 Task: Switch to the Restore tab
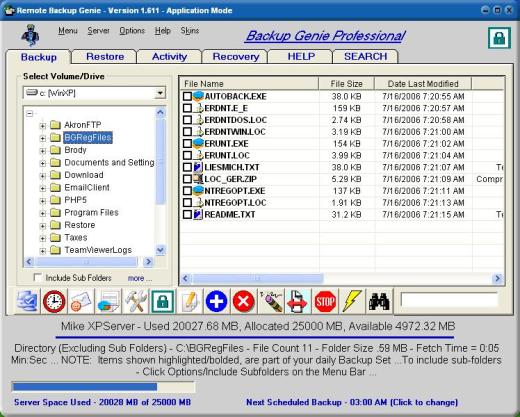pos(105,56)
